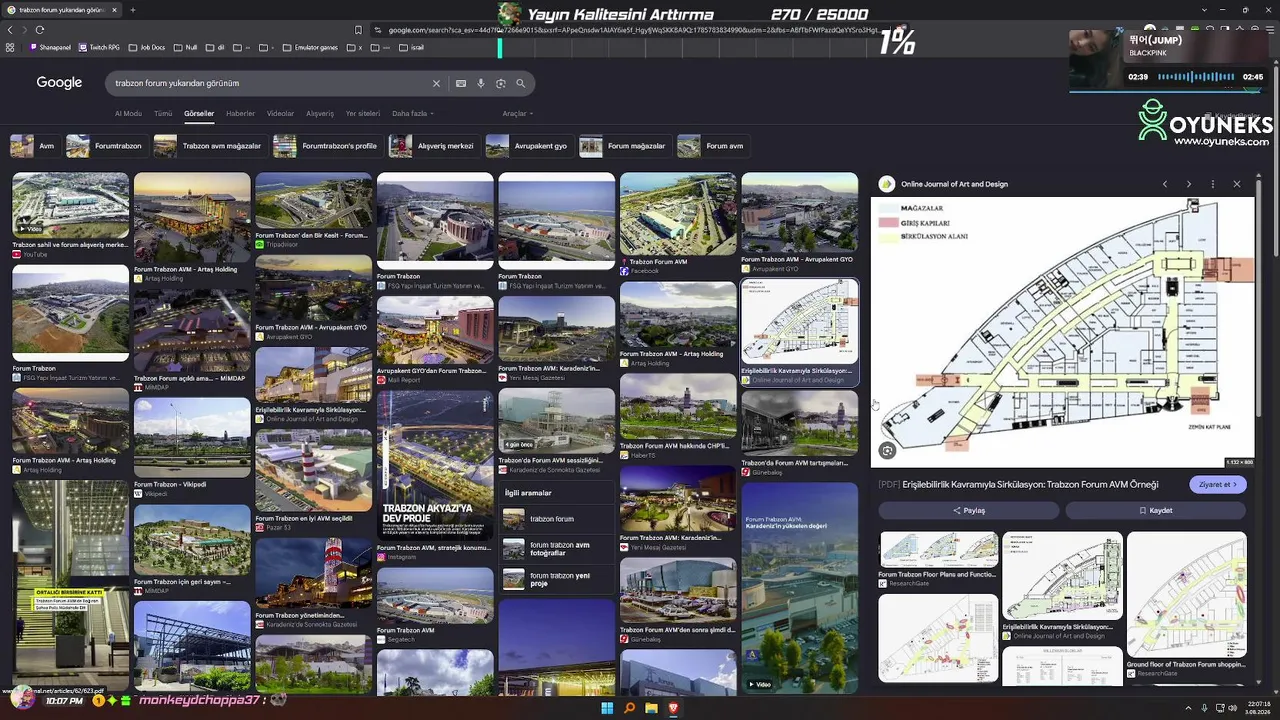Filter images by Avm chip
1280x720 pixels.
point(33,146)
